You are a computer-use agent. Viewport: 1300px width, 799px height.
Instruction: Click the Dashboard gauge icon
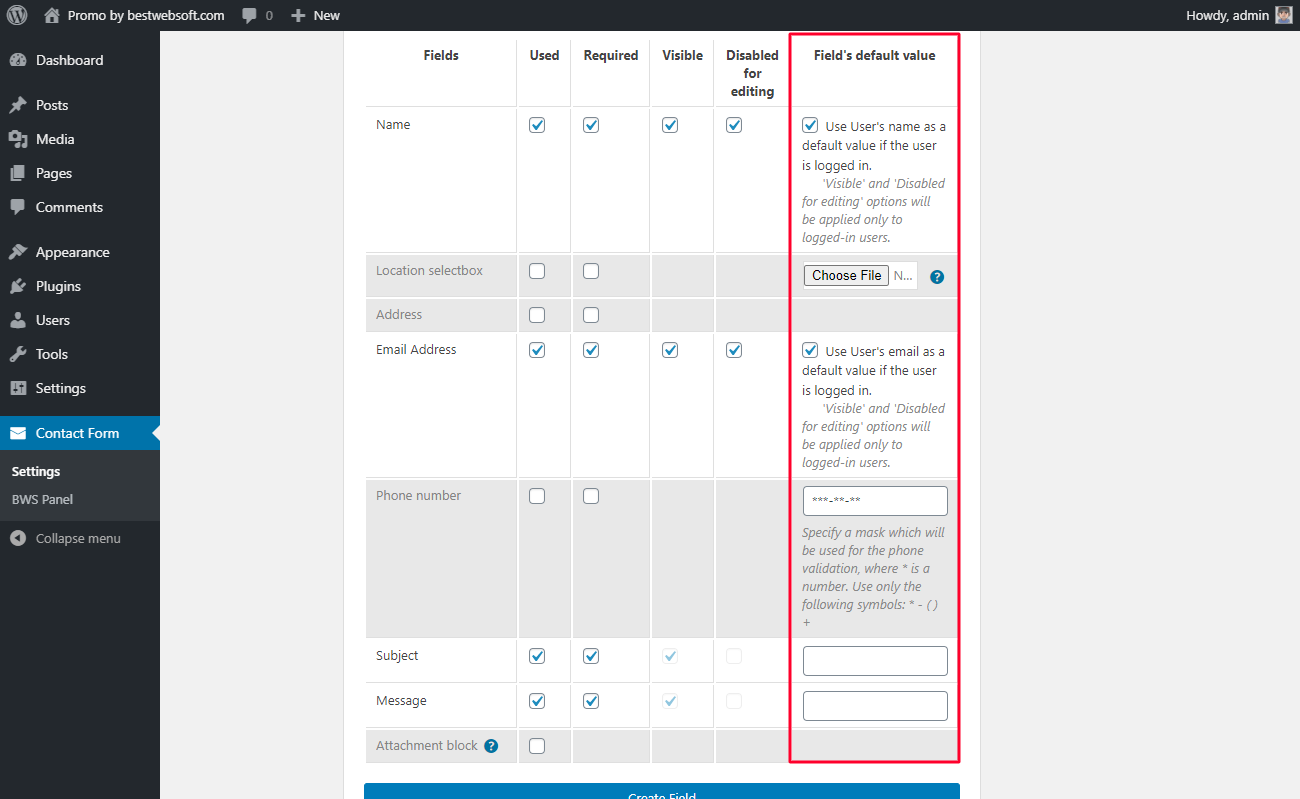click(18, 60)
